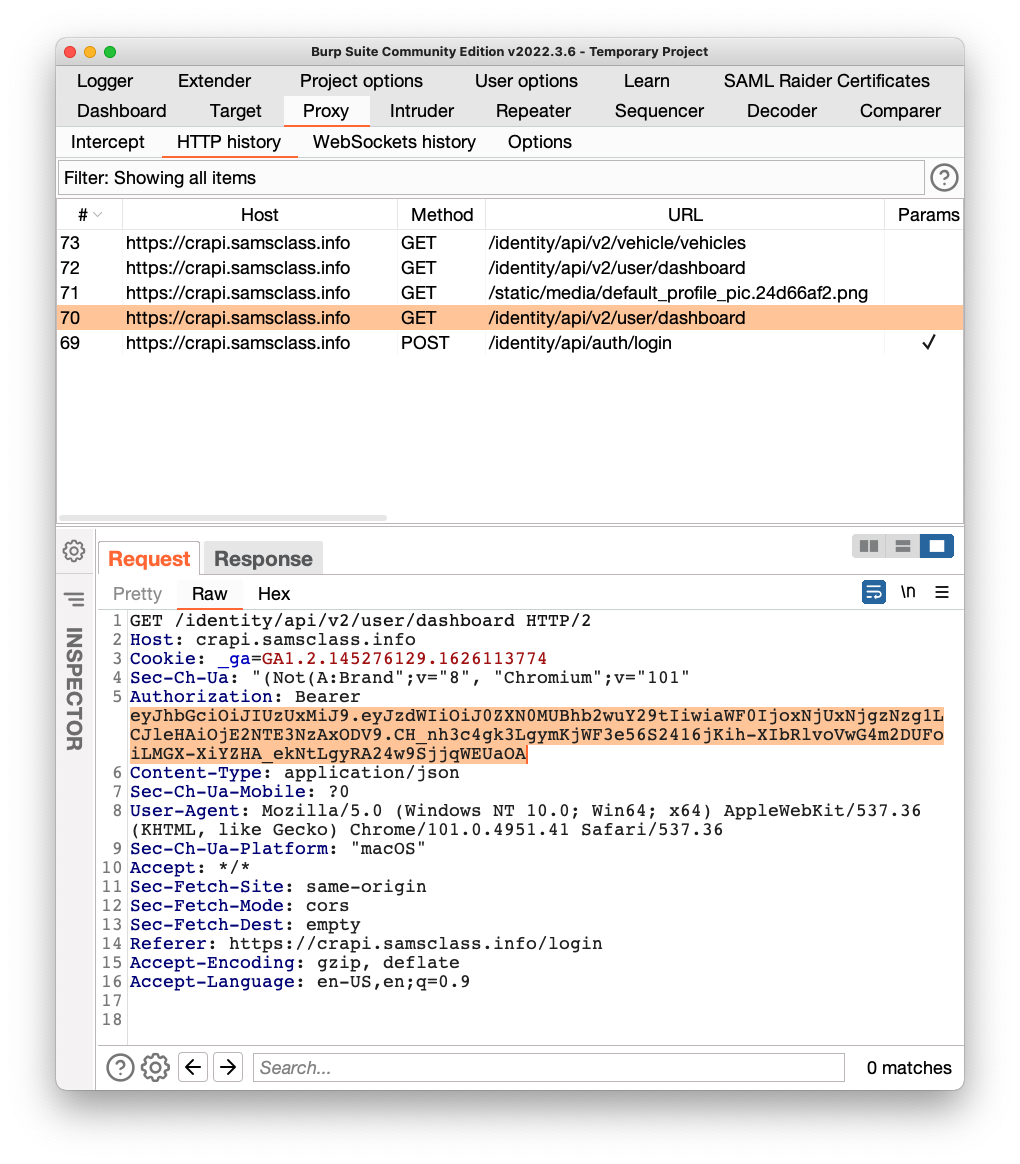Image resolution: width=1020 pixels, height=1164 pixels.
Task: Switch to Comparer tab
Action: tap(900, 111)
